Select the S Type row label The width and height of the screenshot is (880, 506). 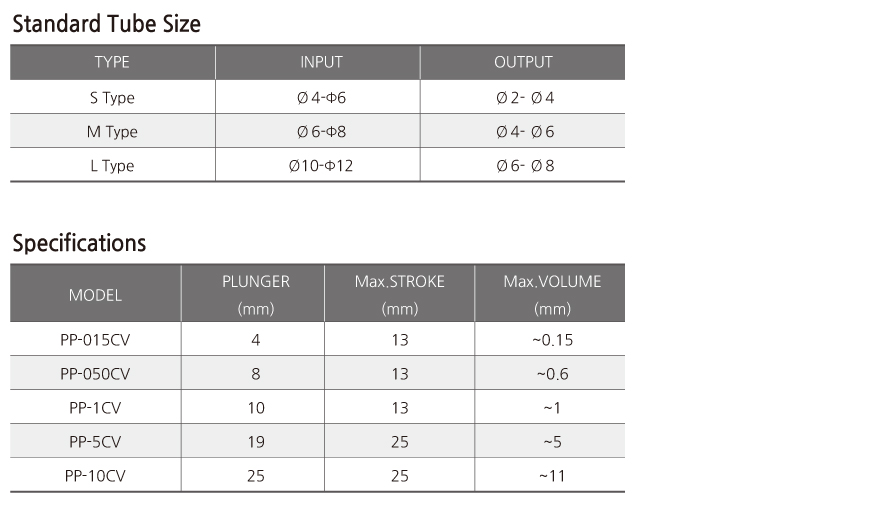pyautogui.click(x=112, y=98)
